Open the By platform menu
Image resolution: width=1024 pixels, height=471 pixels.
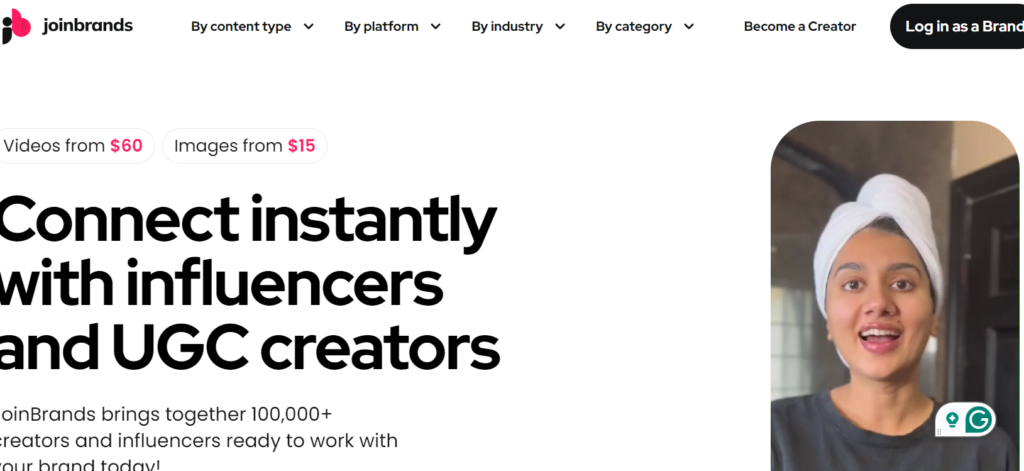381,27
